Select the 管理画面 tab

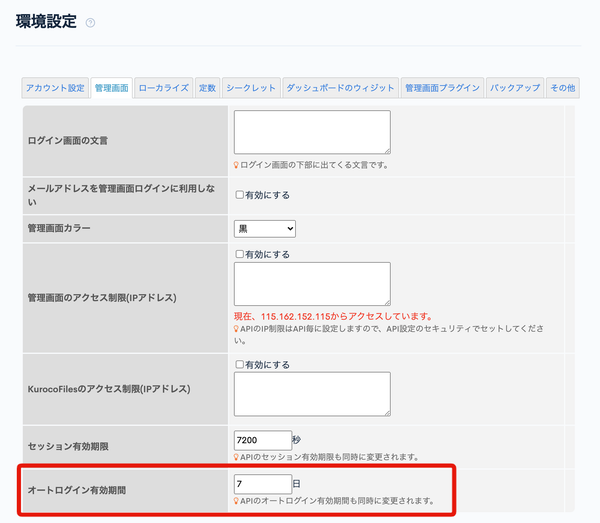point(112,88)
